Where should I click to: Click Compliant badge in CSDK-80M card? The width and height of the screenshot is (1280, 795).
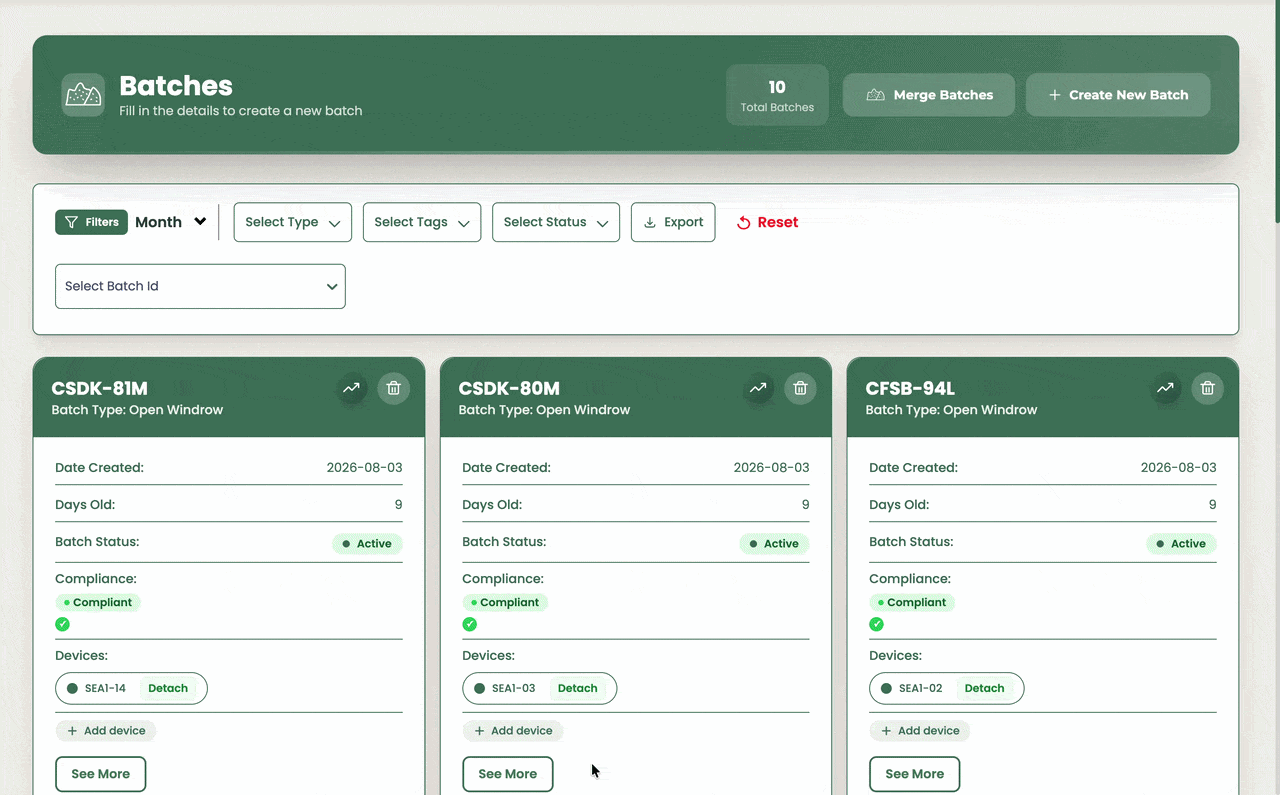point(505,602)
